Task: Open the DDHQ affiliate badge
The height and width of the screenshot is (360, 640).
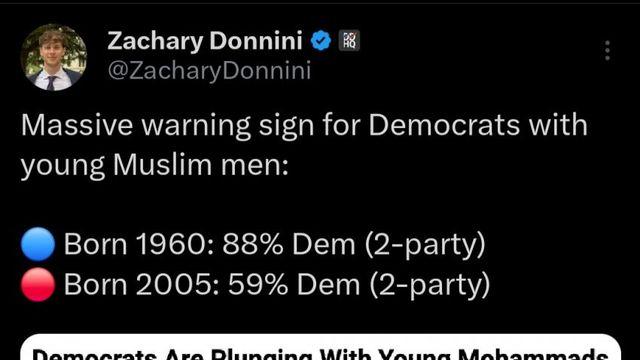Action: coord(349,41)
